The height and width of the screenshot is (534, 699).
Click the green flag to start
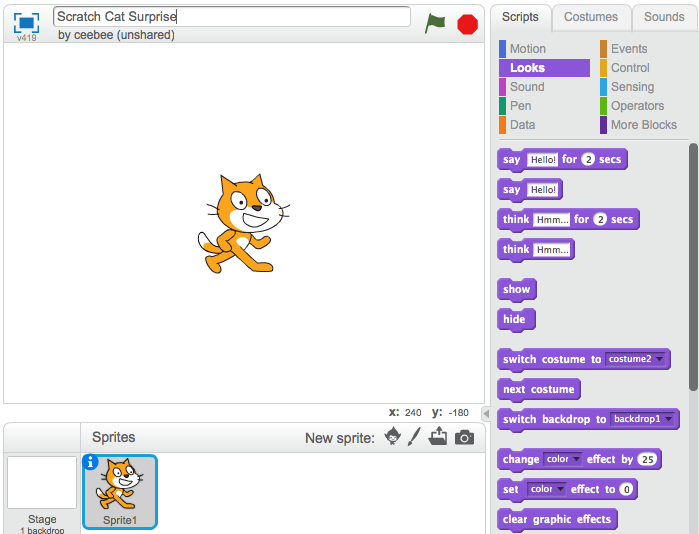pyautogui.click(x=435, y=23)
